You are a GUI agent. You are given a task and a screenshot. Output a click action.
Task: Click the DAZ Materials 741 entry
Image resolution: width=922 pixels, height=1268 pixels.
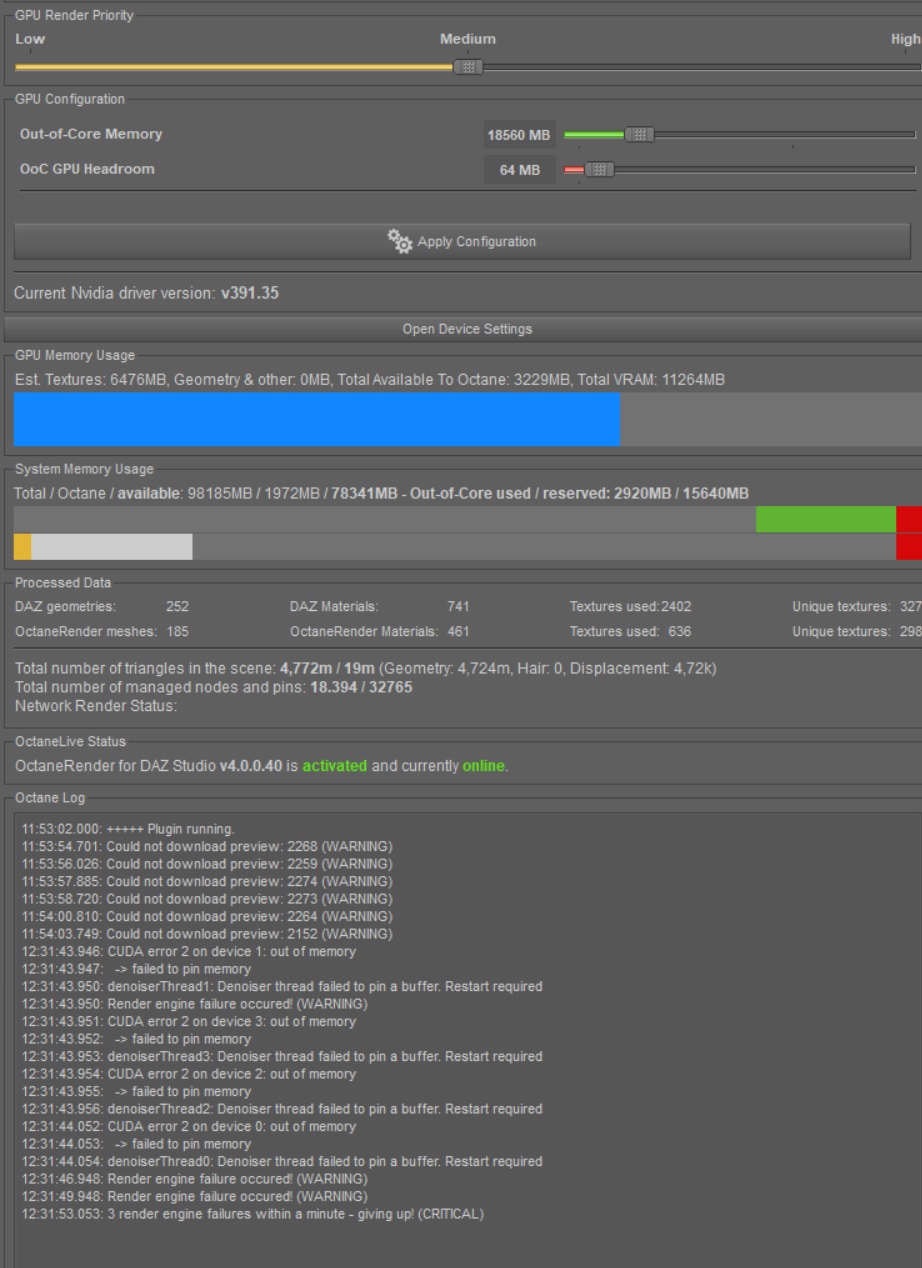[380, 606]
